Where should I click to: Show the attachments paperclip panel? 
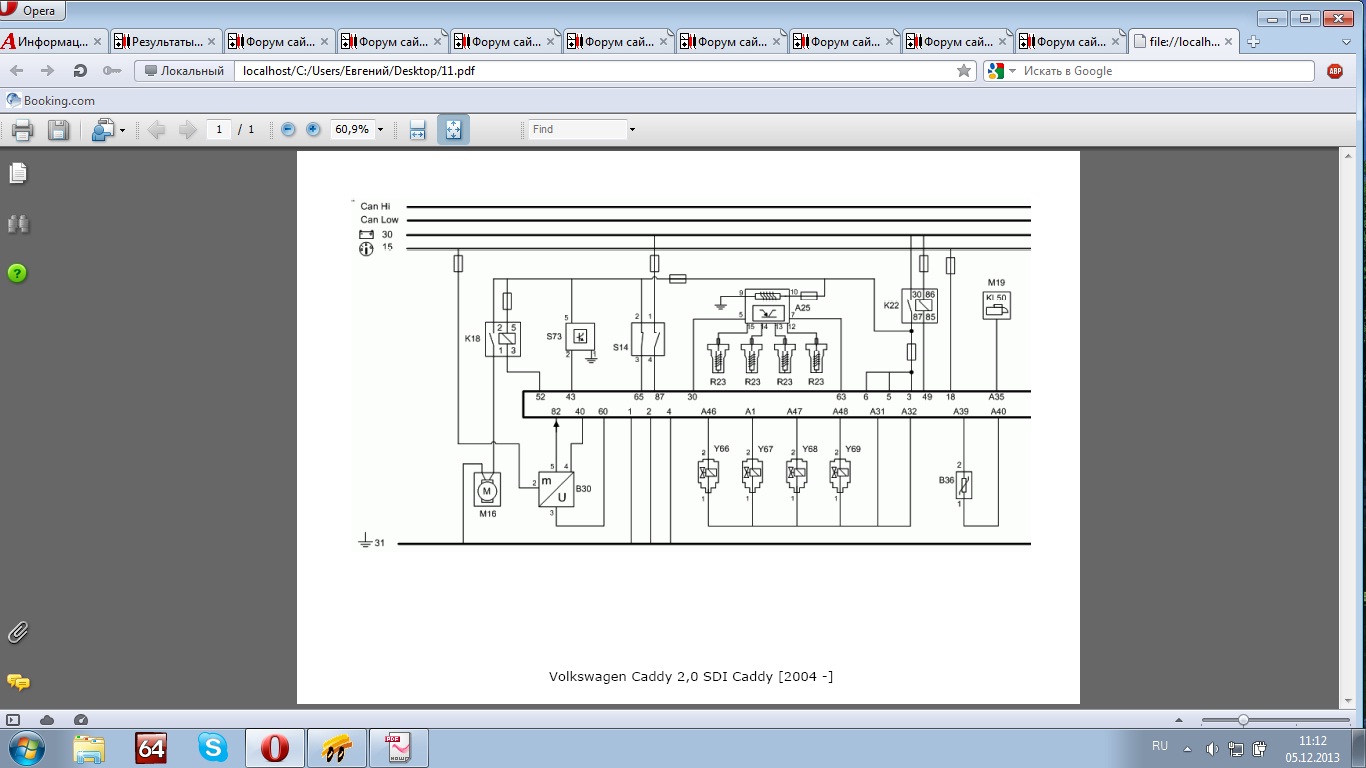point(18,632)
